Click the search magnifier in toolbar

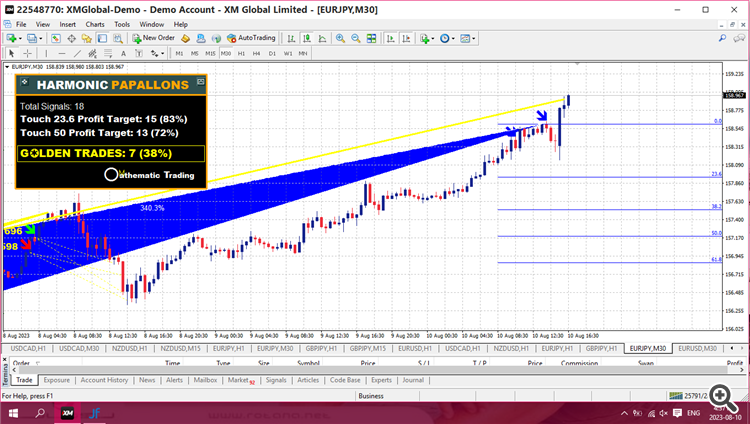[x=722, y=38]
